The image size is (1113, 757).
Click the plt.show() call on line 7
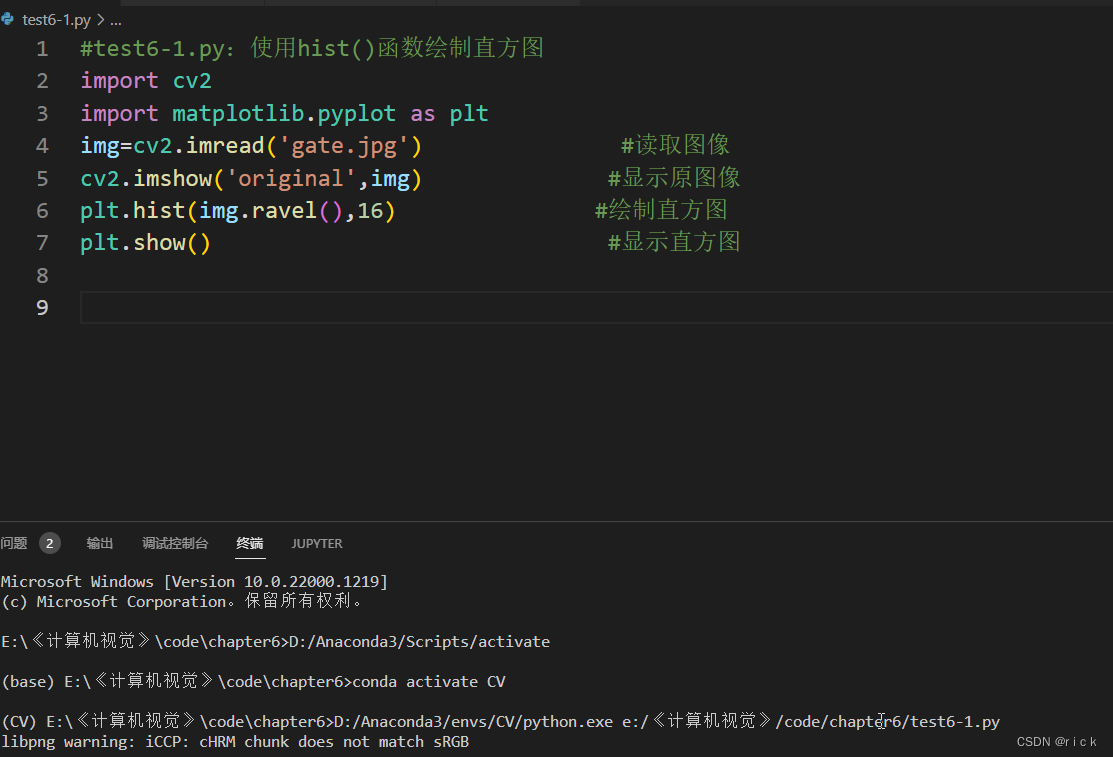click(146, 243)
